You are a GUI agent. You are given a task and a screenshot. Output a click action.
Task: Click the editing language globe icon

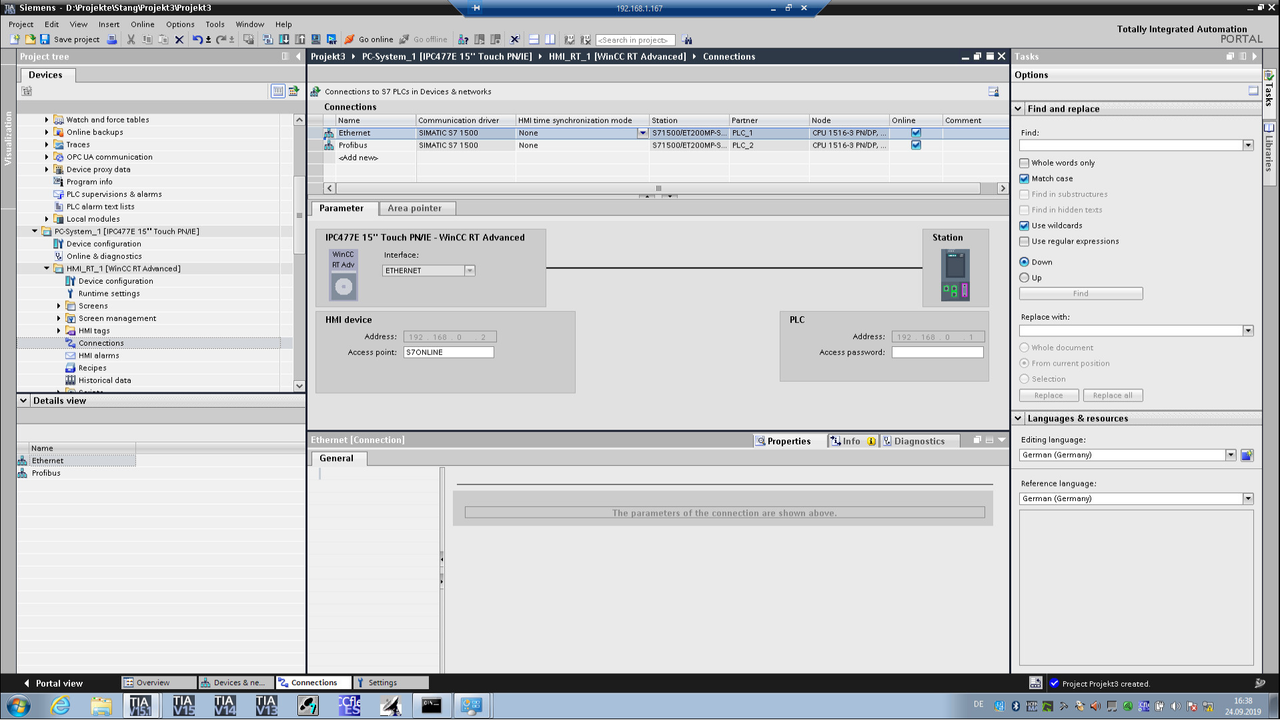click(x=1247, y=455)
